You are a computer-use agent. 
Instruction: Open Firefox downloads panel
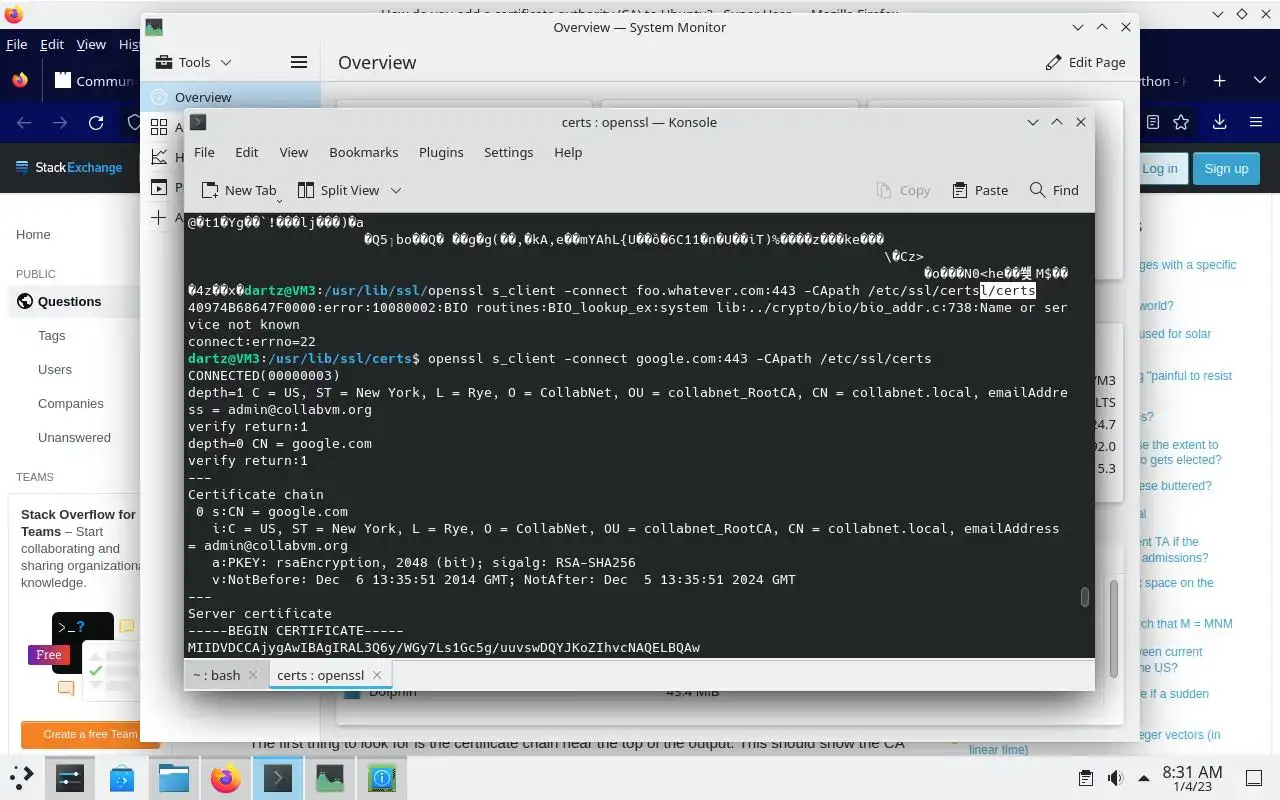point(1219,122)
